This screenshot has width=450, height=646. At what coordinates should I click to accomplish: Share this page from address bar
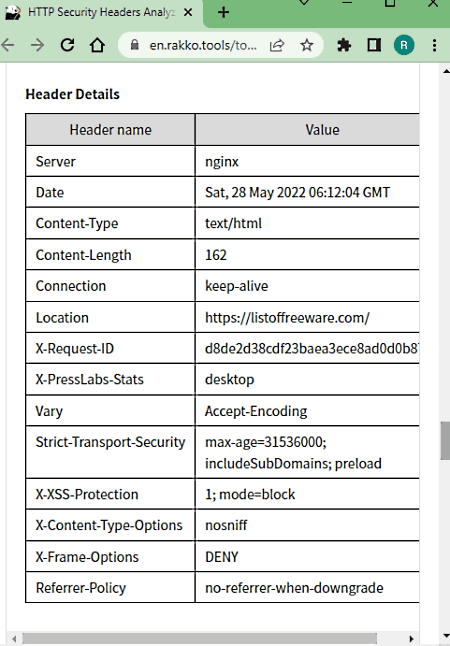point(277,45)
